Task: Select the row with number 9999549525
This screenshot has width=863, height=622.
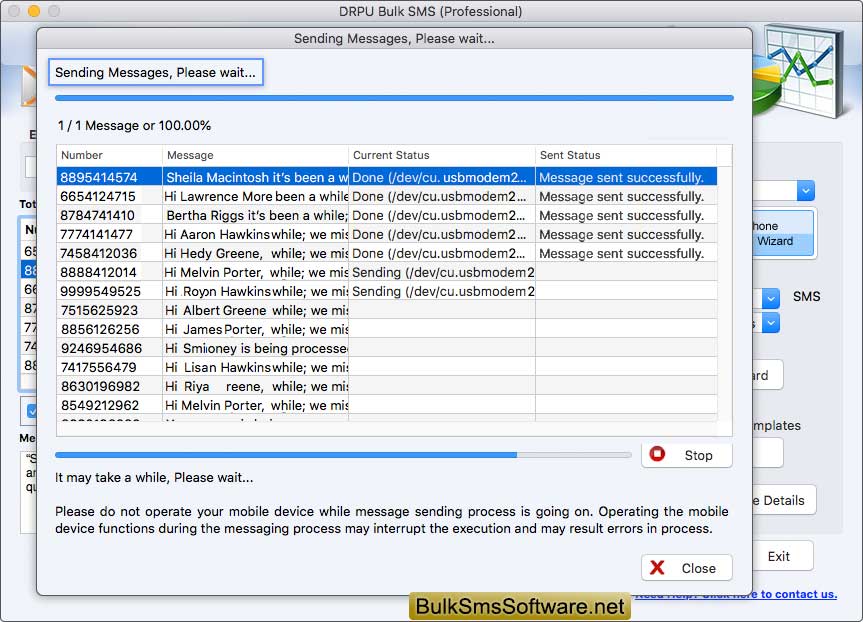Action: [x=386, y=291]
